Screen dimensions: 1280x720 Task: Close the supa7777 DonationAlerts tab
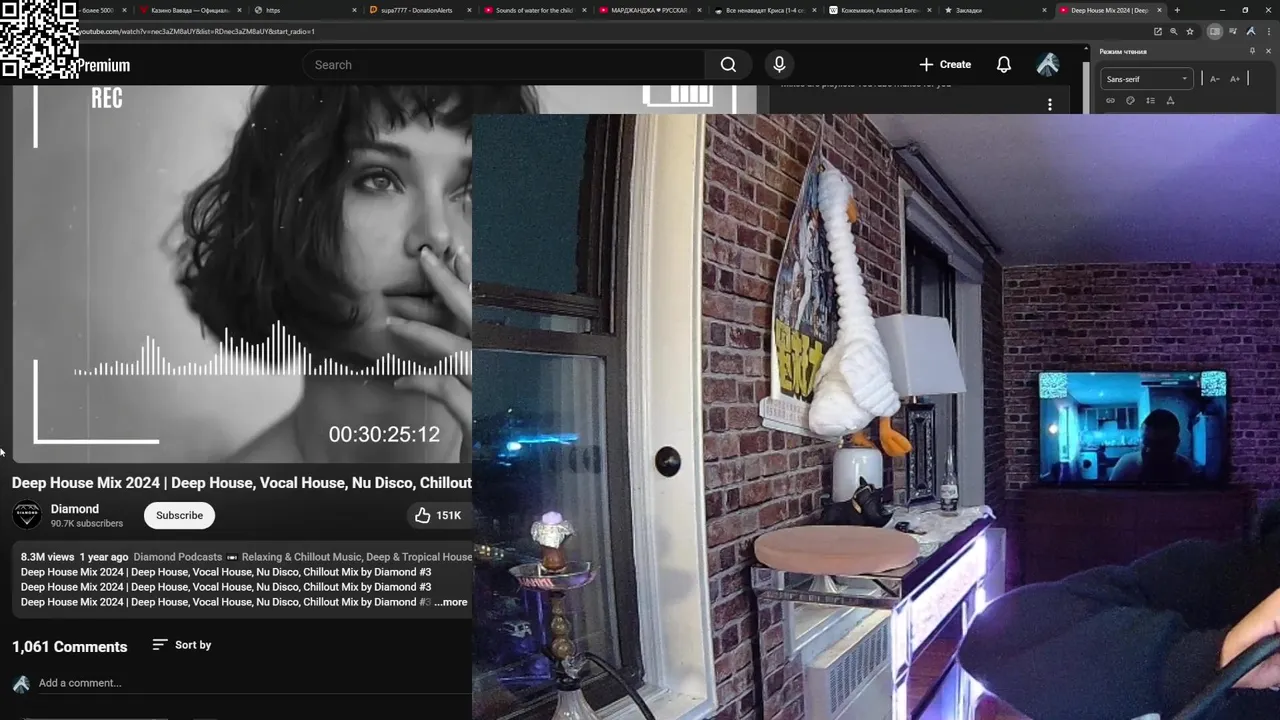(x=468, y=10)
